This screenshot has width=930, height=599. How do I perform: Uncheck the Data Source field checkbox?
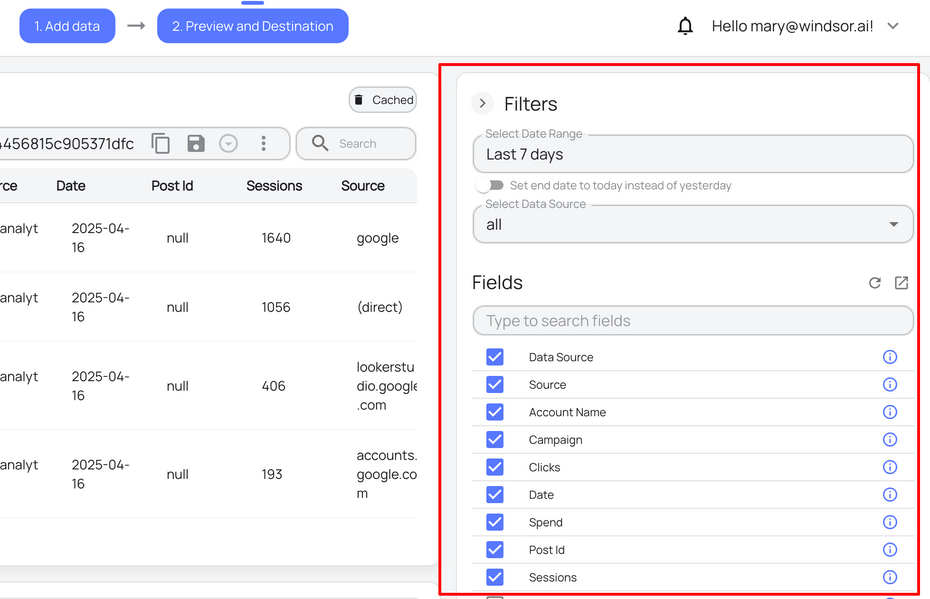495,357
